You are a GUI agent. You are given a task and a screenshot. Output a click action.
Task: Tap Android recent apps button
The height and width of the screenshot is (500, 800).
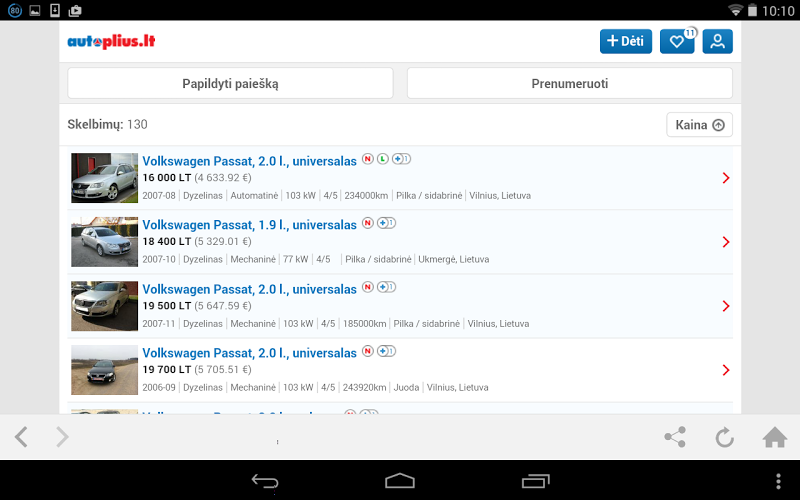tap(535, 481)
